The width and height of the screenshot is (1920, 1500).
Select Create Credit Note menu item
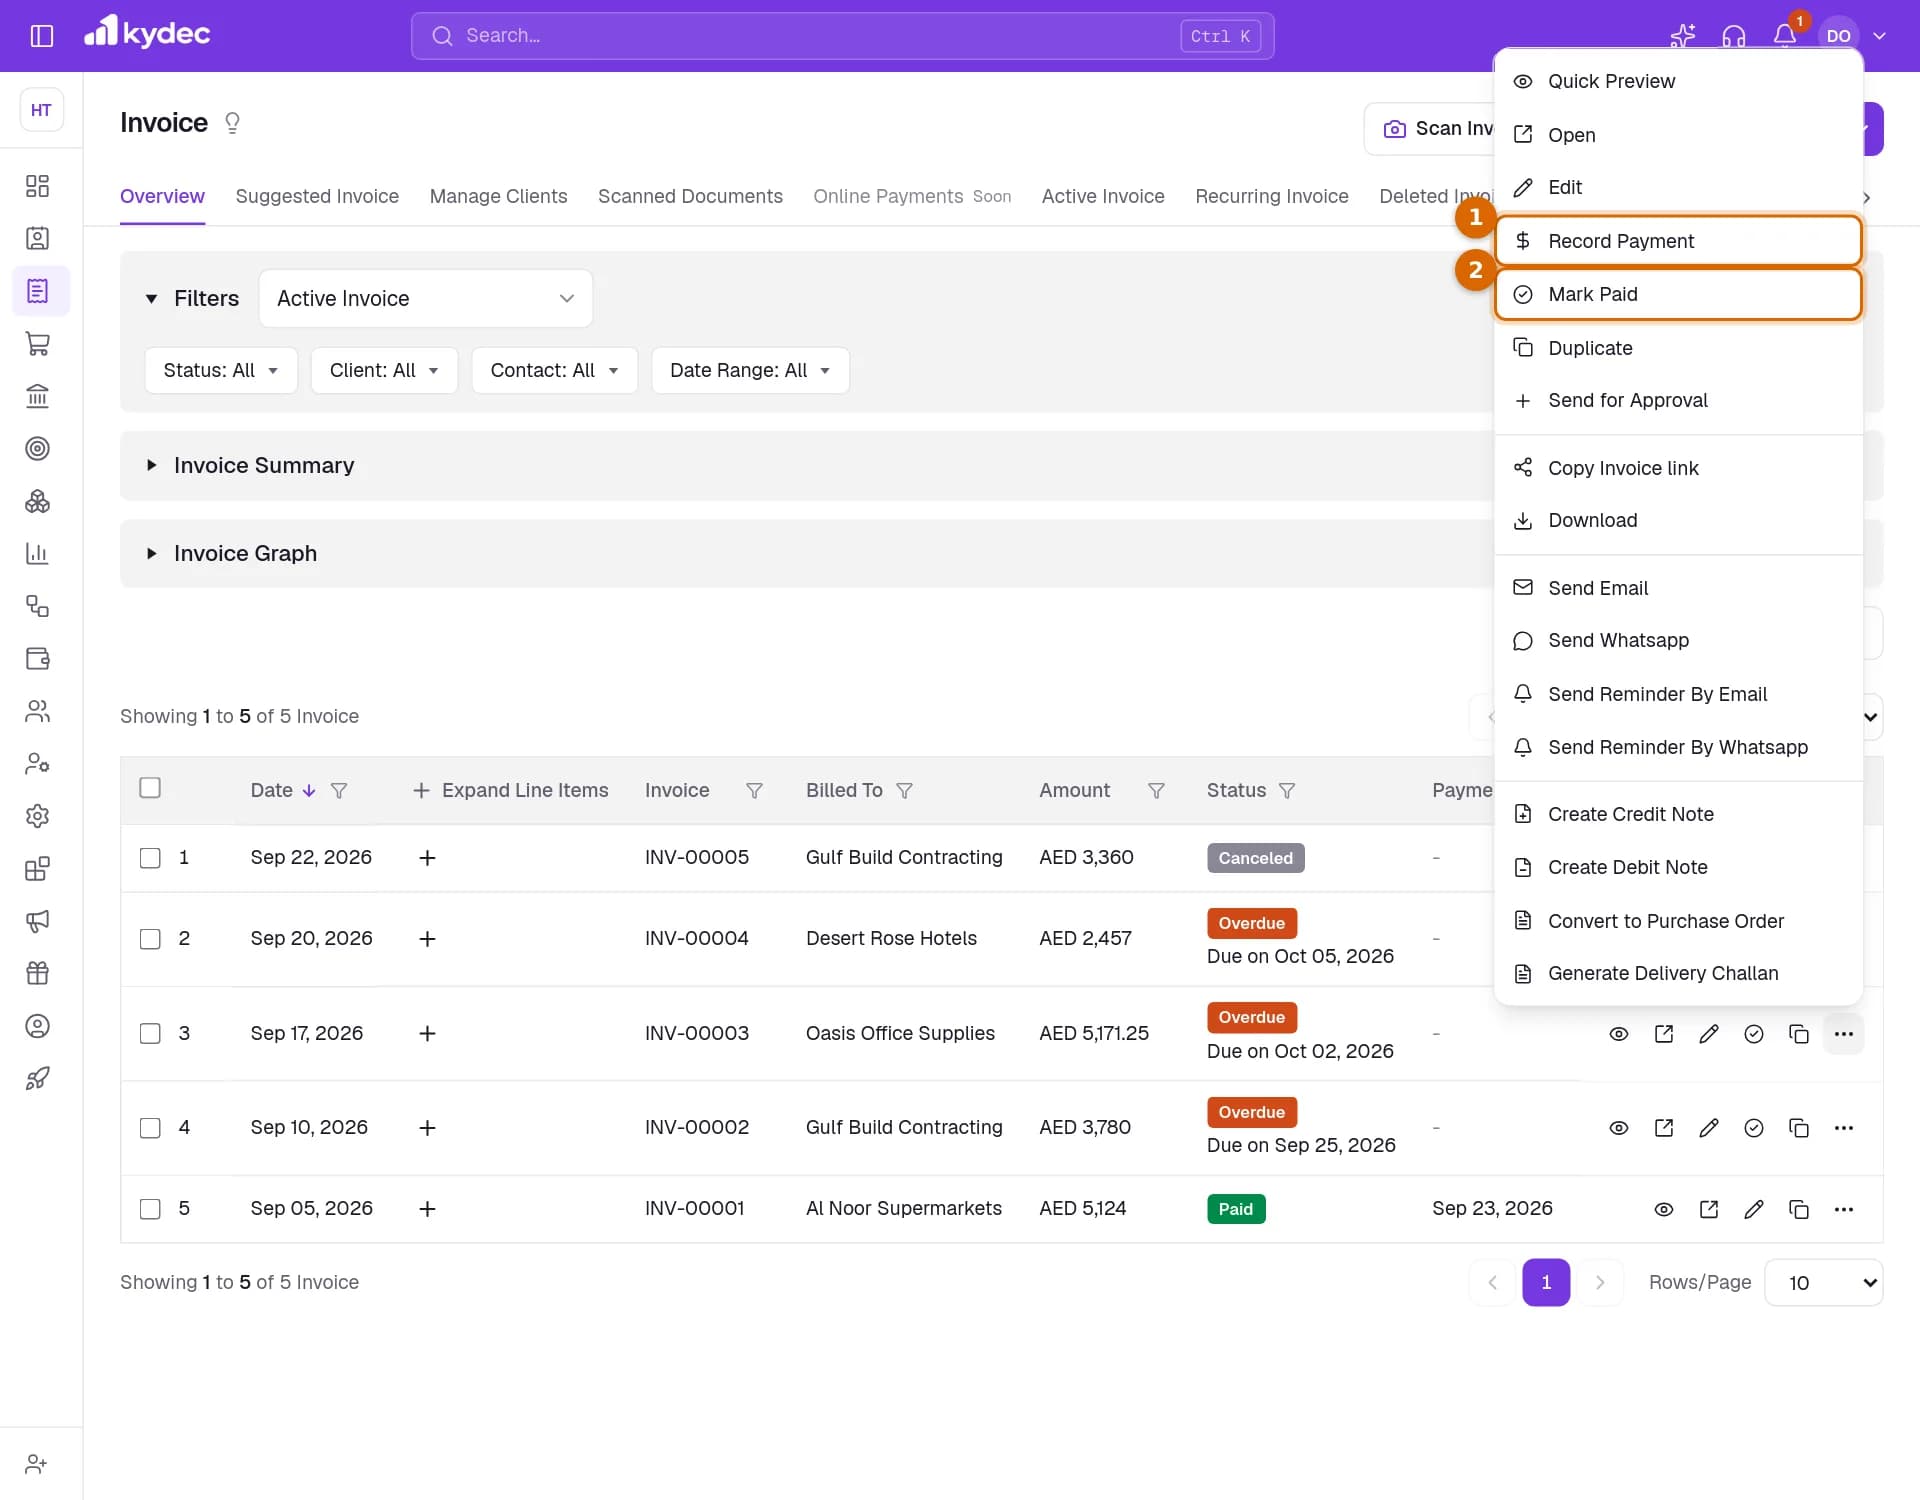[1678, 814]
